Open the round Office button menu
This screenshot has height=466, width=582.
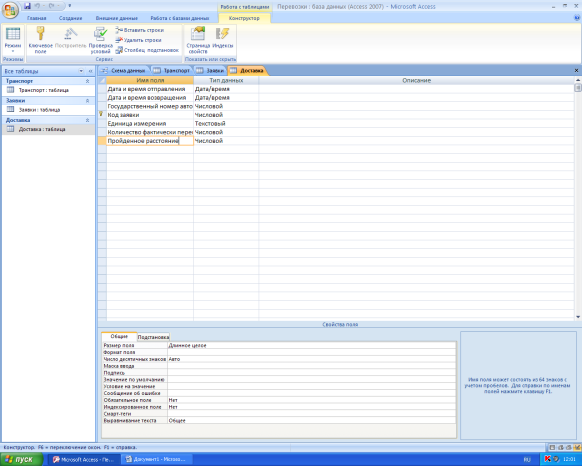point(10,10)
